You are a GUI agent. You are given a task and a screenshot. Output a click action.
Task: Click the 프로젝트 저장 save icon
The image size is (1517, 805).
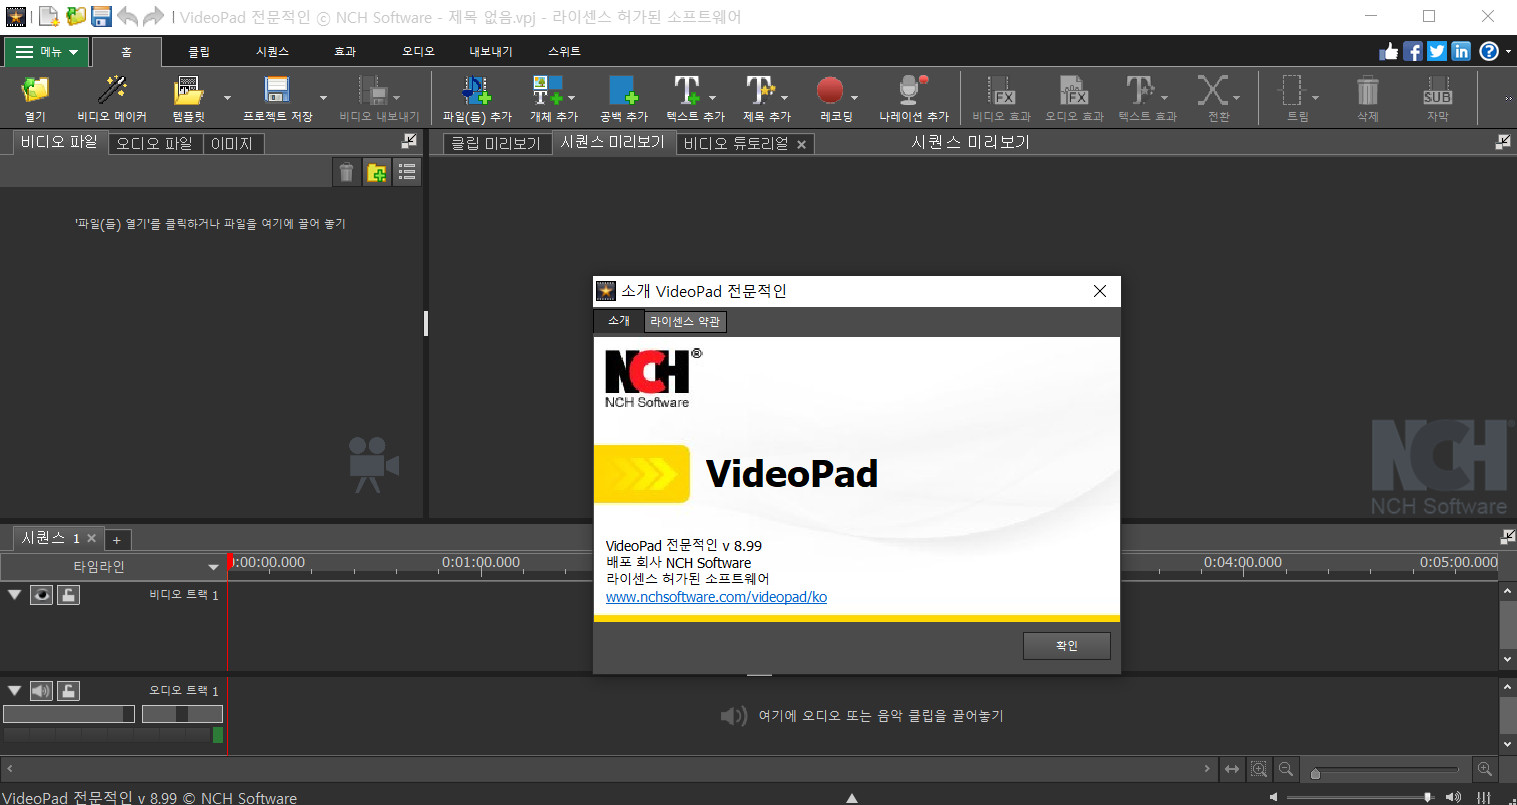click(277, 91)
